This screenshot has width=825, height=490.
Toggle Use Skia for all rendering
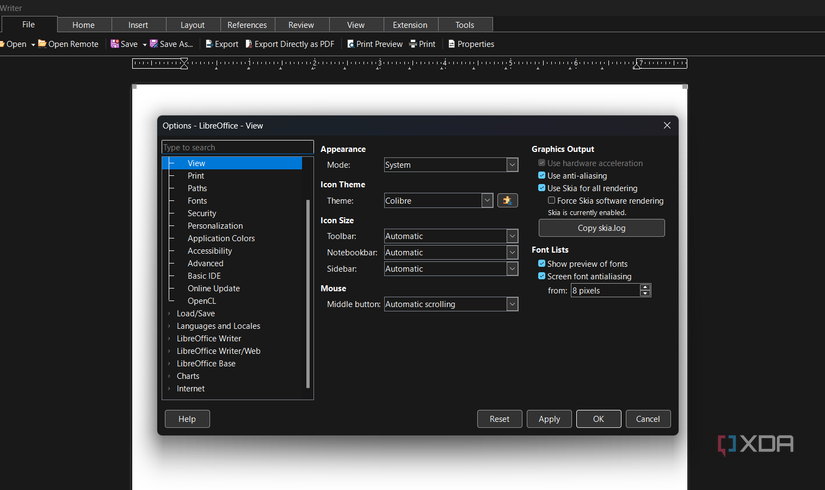(x=541, y=188)
